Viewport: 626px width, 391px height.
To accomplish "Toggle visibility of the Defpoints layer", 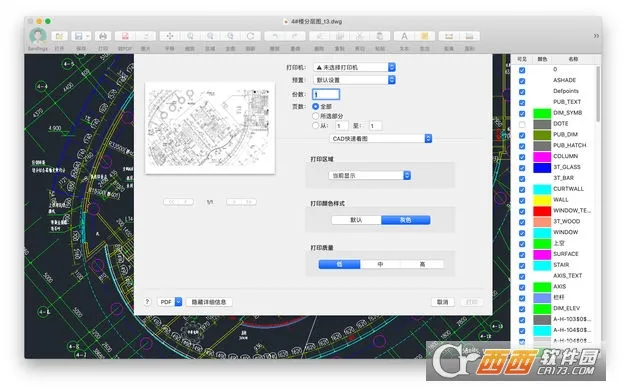I will (522, 91).
